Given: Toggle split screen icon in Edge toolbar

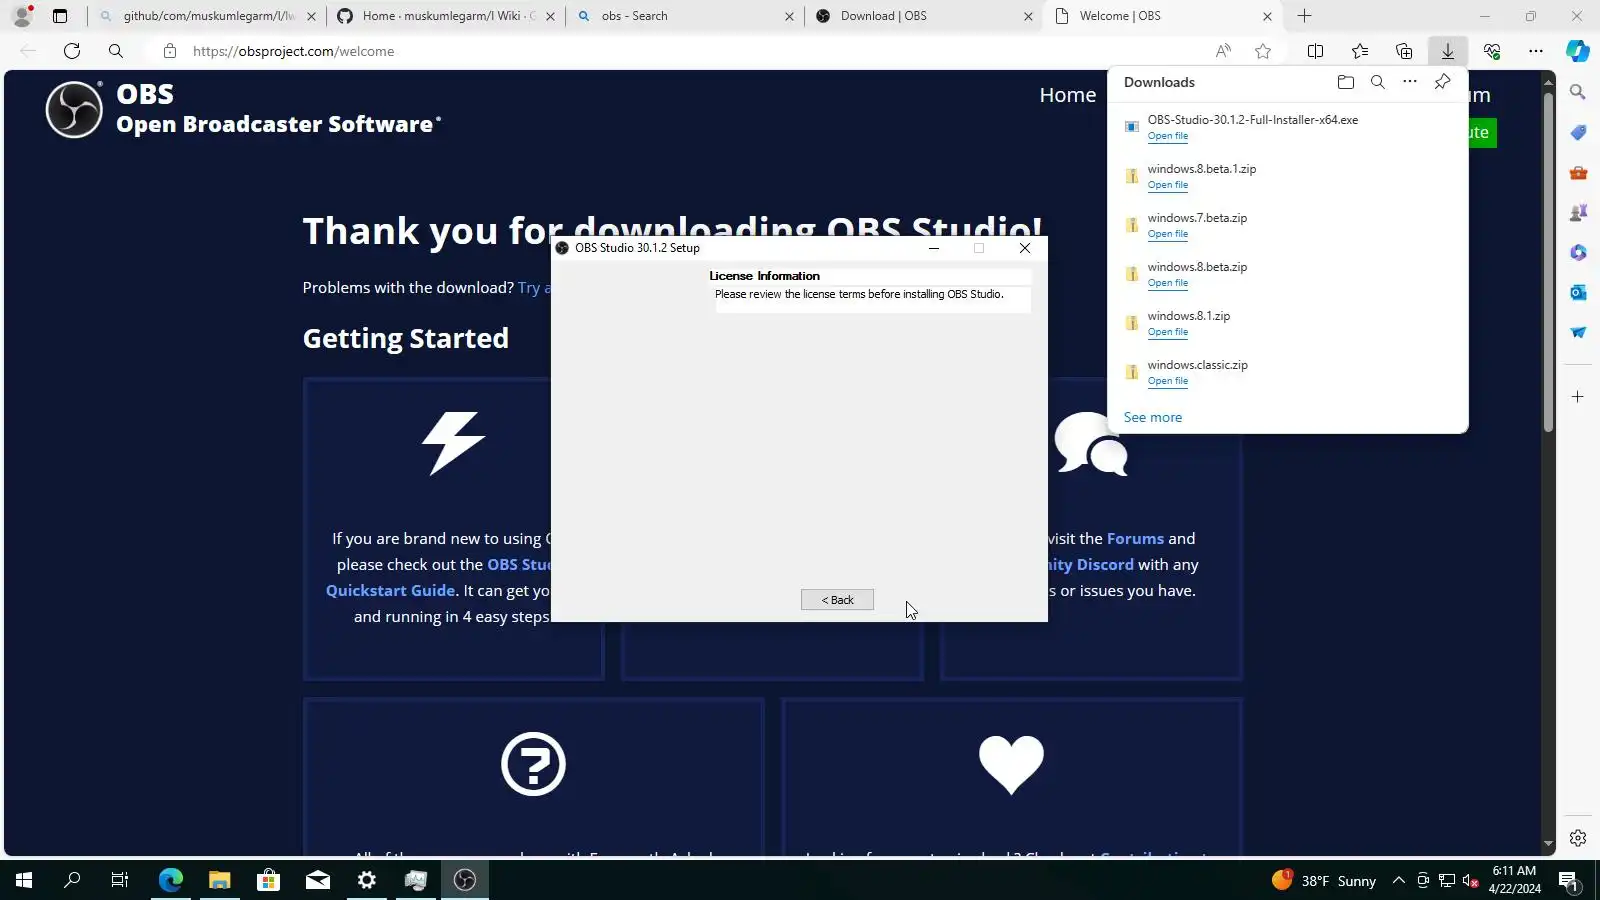Looking at the screenshot, I should pyautogui.click(x=1316, y=51).
